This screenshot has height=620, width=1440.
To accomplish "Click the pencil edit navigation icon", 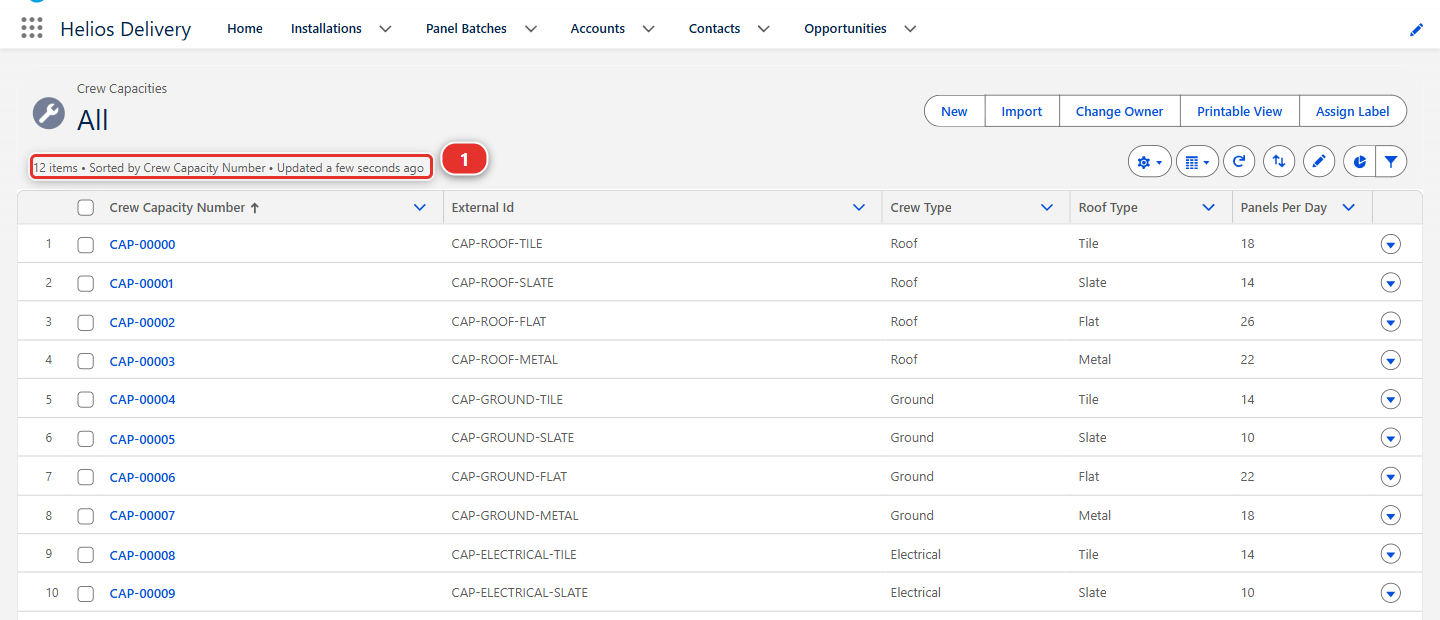I will (1416, 30).
